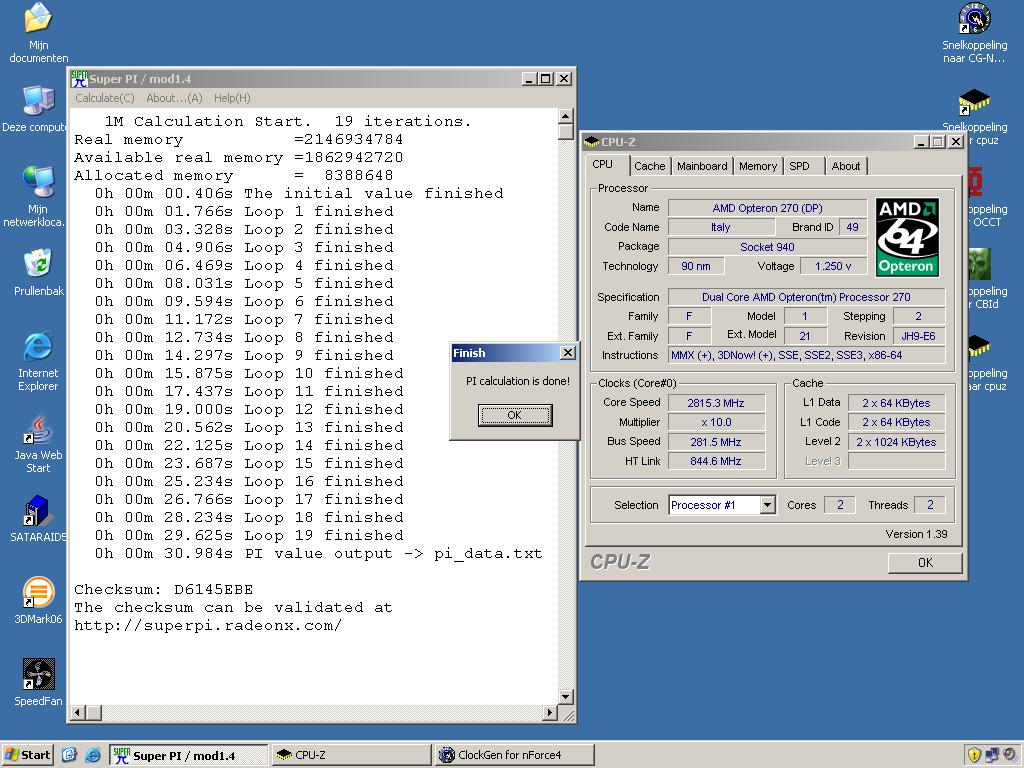Viewport: 1024px width, 768px height.
Task: Click the quick launch desktop icon in taskbar
Action: click(69, 755)
